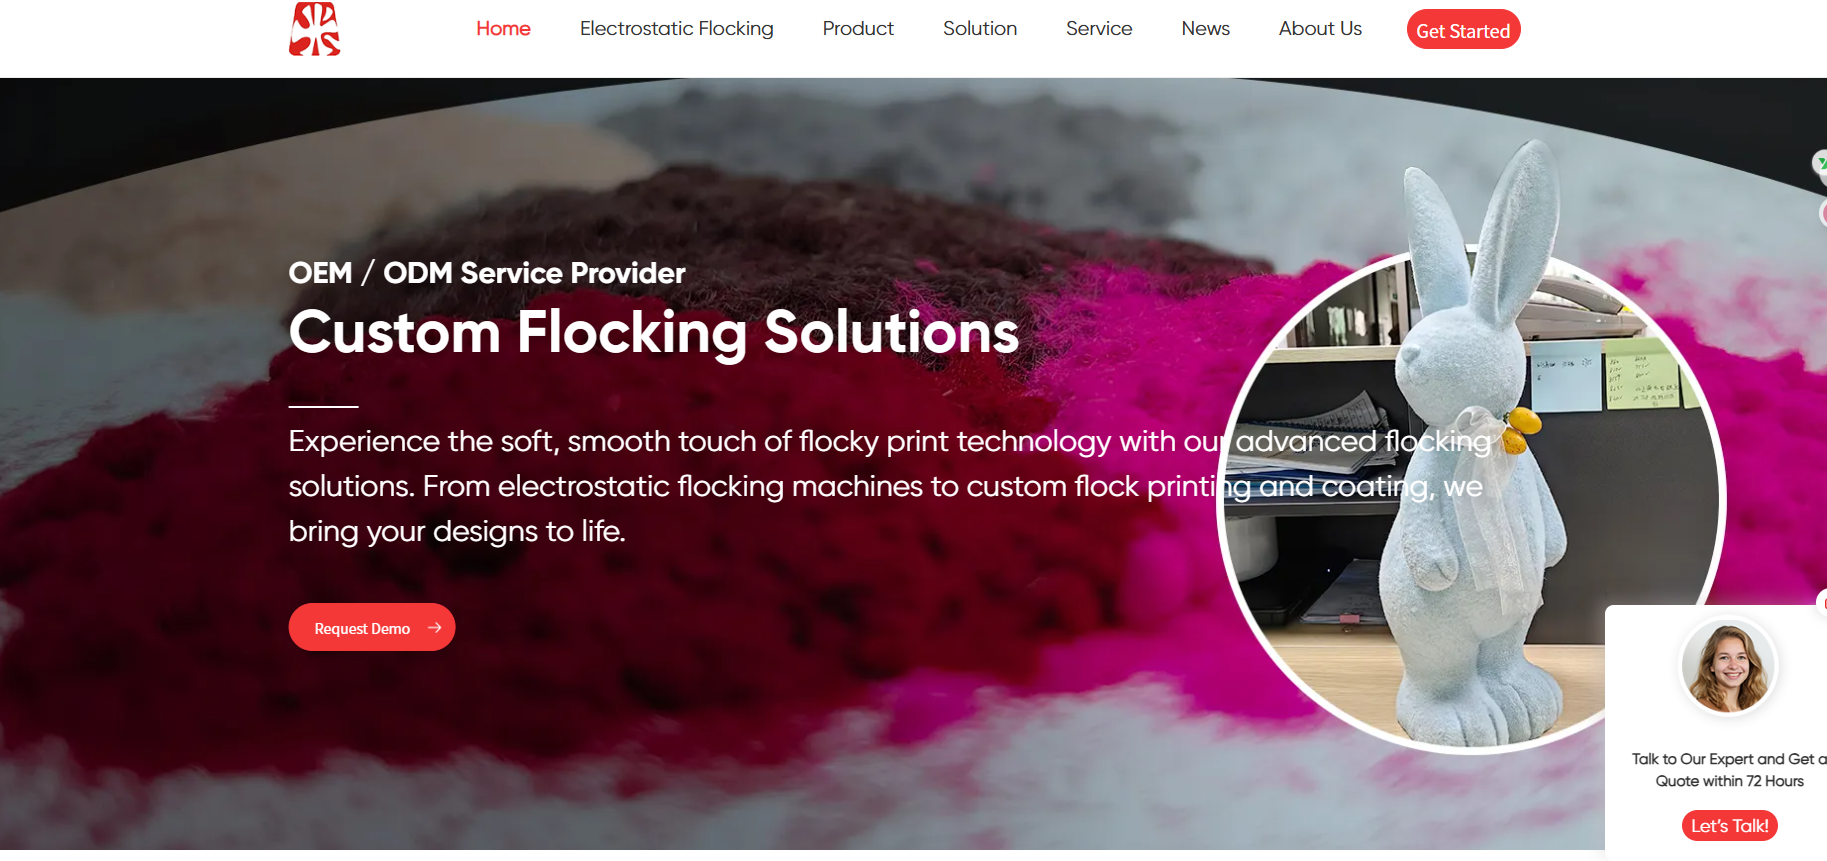Viewport: 1827px width, 861px height.
Task: Click the green floating side icon
Action: 1821,163
